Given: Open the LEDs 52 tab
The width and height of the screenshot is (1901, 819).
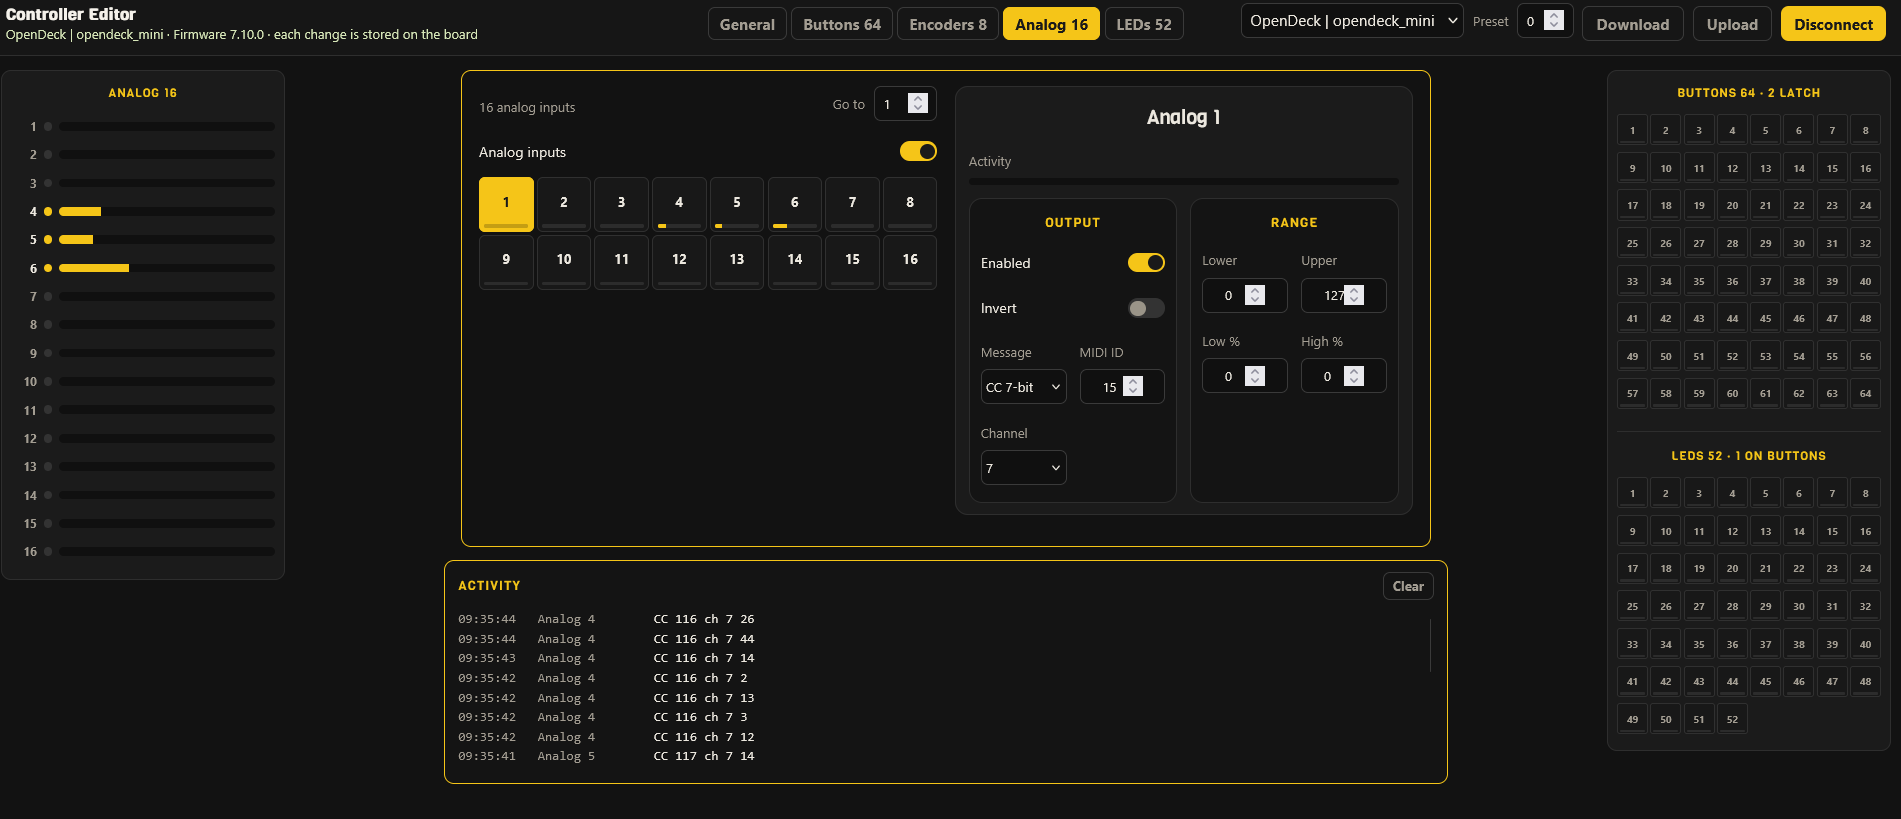Looking at the screenshot, I should [1144, 24].
